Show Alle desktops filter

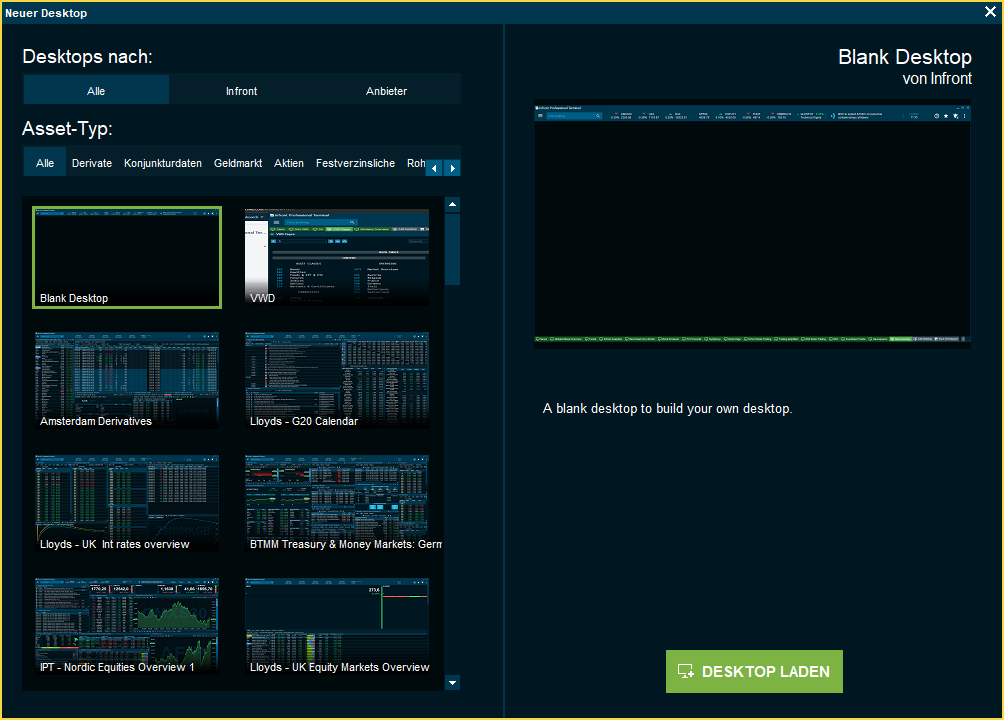click(x=96, y=91)
